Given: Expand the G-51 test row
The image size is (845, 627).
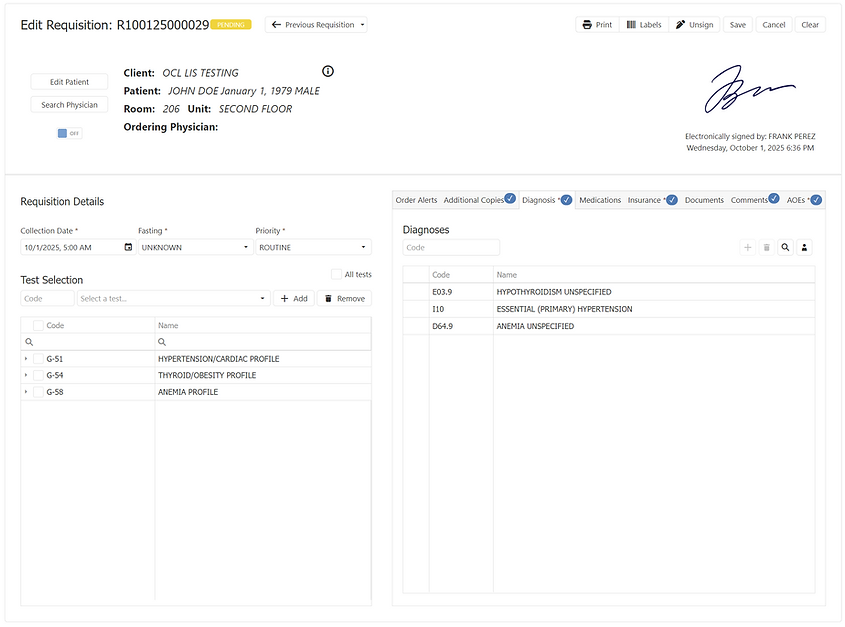Looking at the screenshot, I should (x=26, y=359).
